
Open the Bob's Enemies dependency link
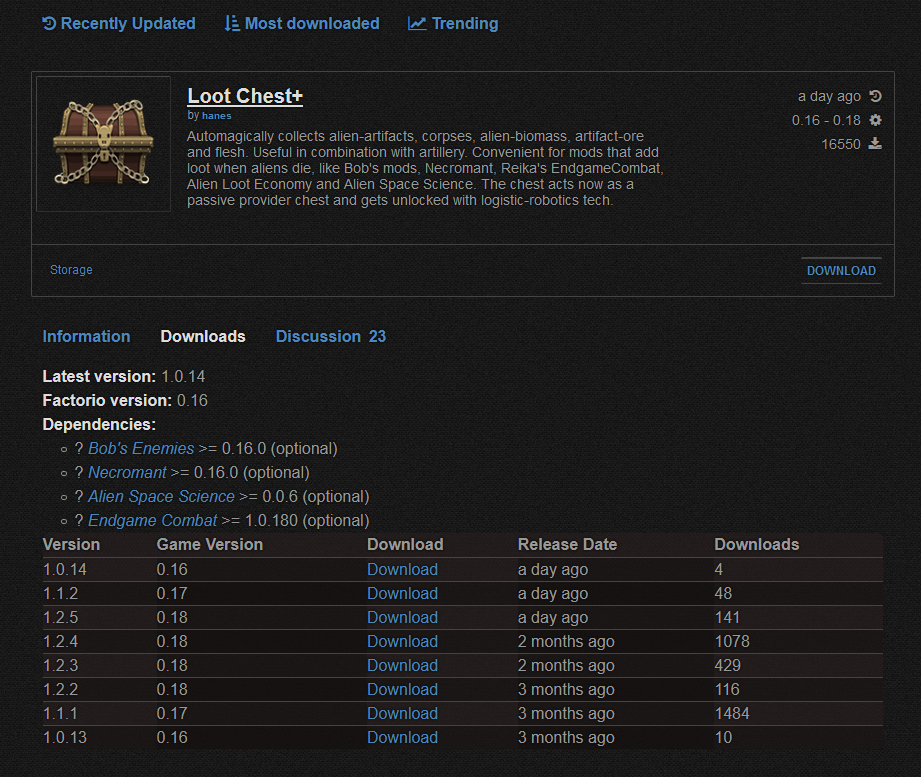tap(141, 449)
